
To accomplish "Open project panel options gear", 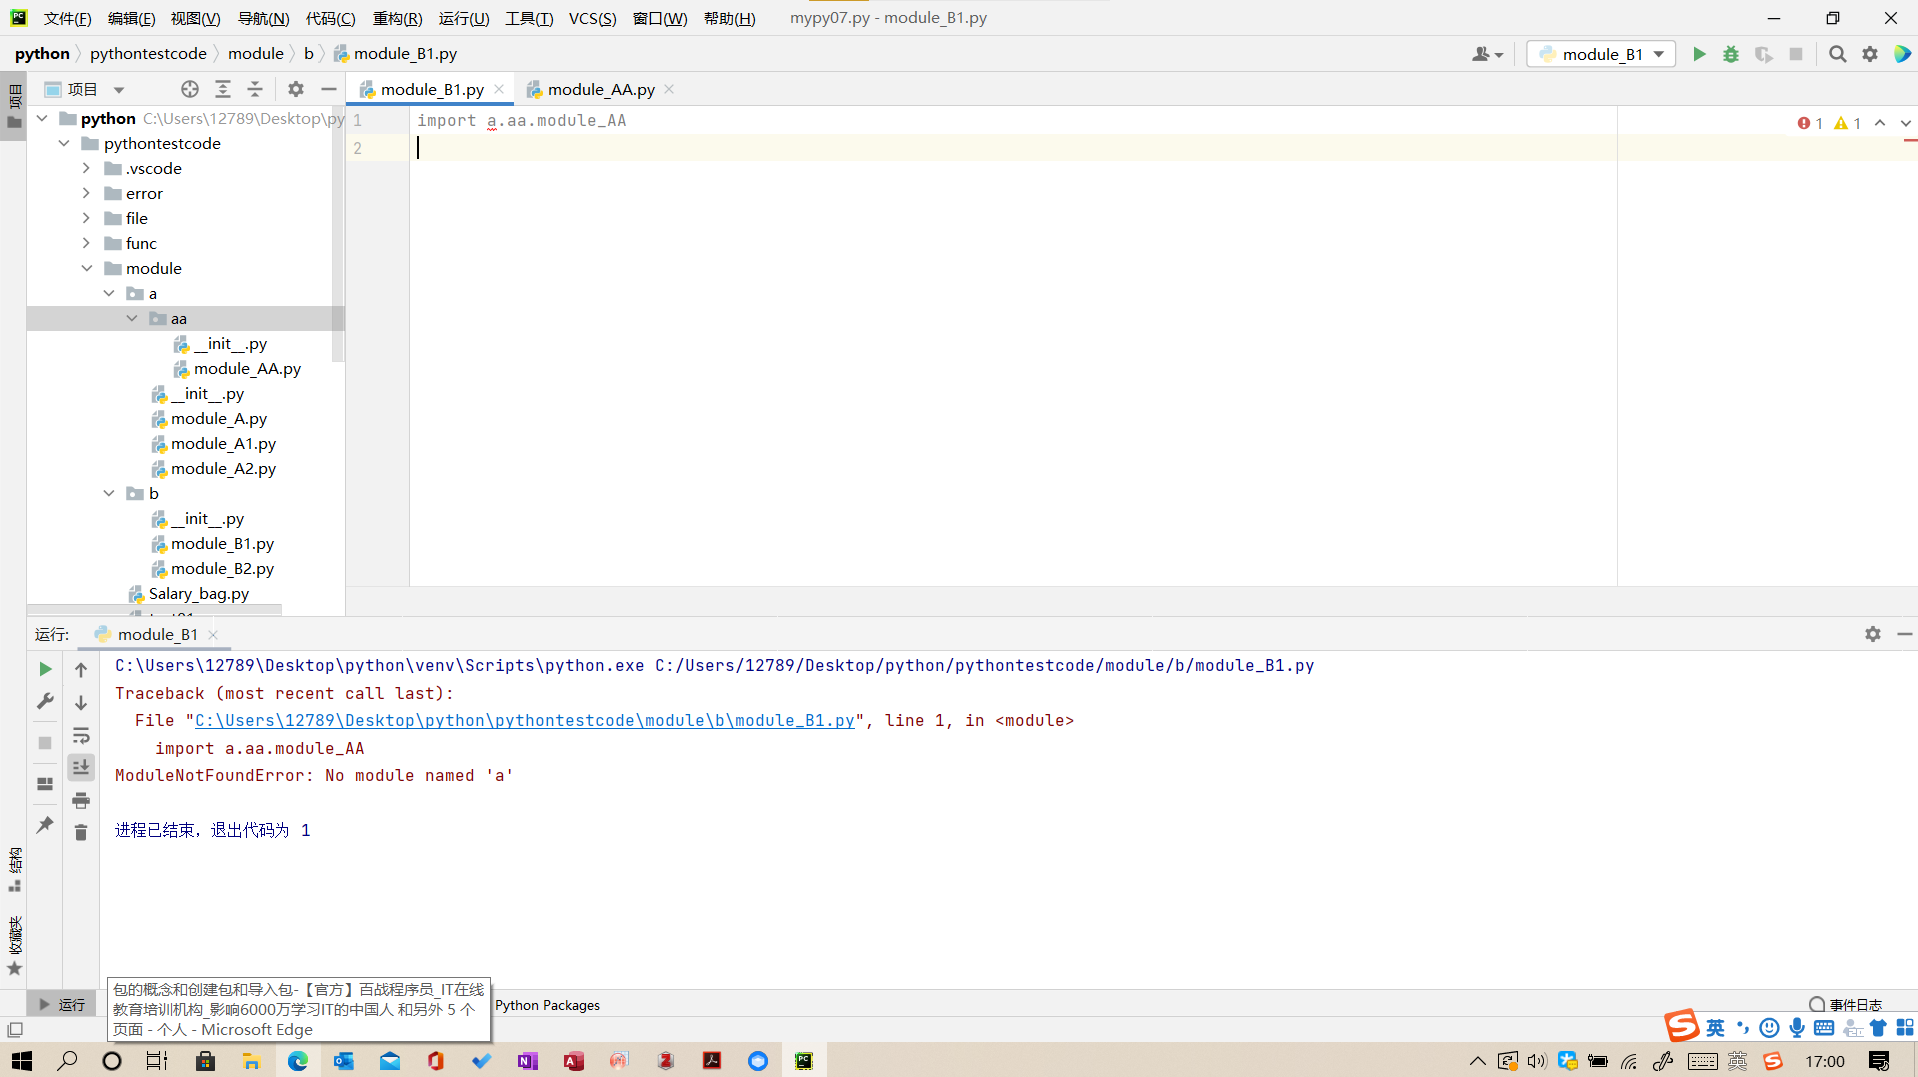I will click(296, 89).
